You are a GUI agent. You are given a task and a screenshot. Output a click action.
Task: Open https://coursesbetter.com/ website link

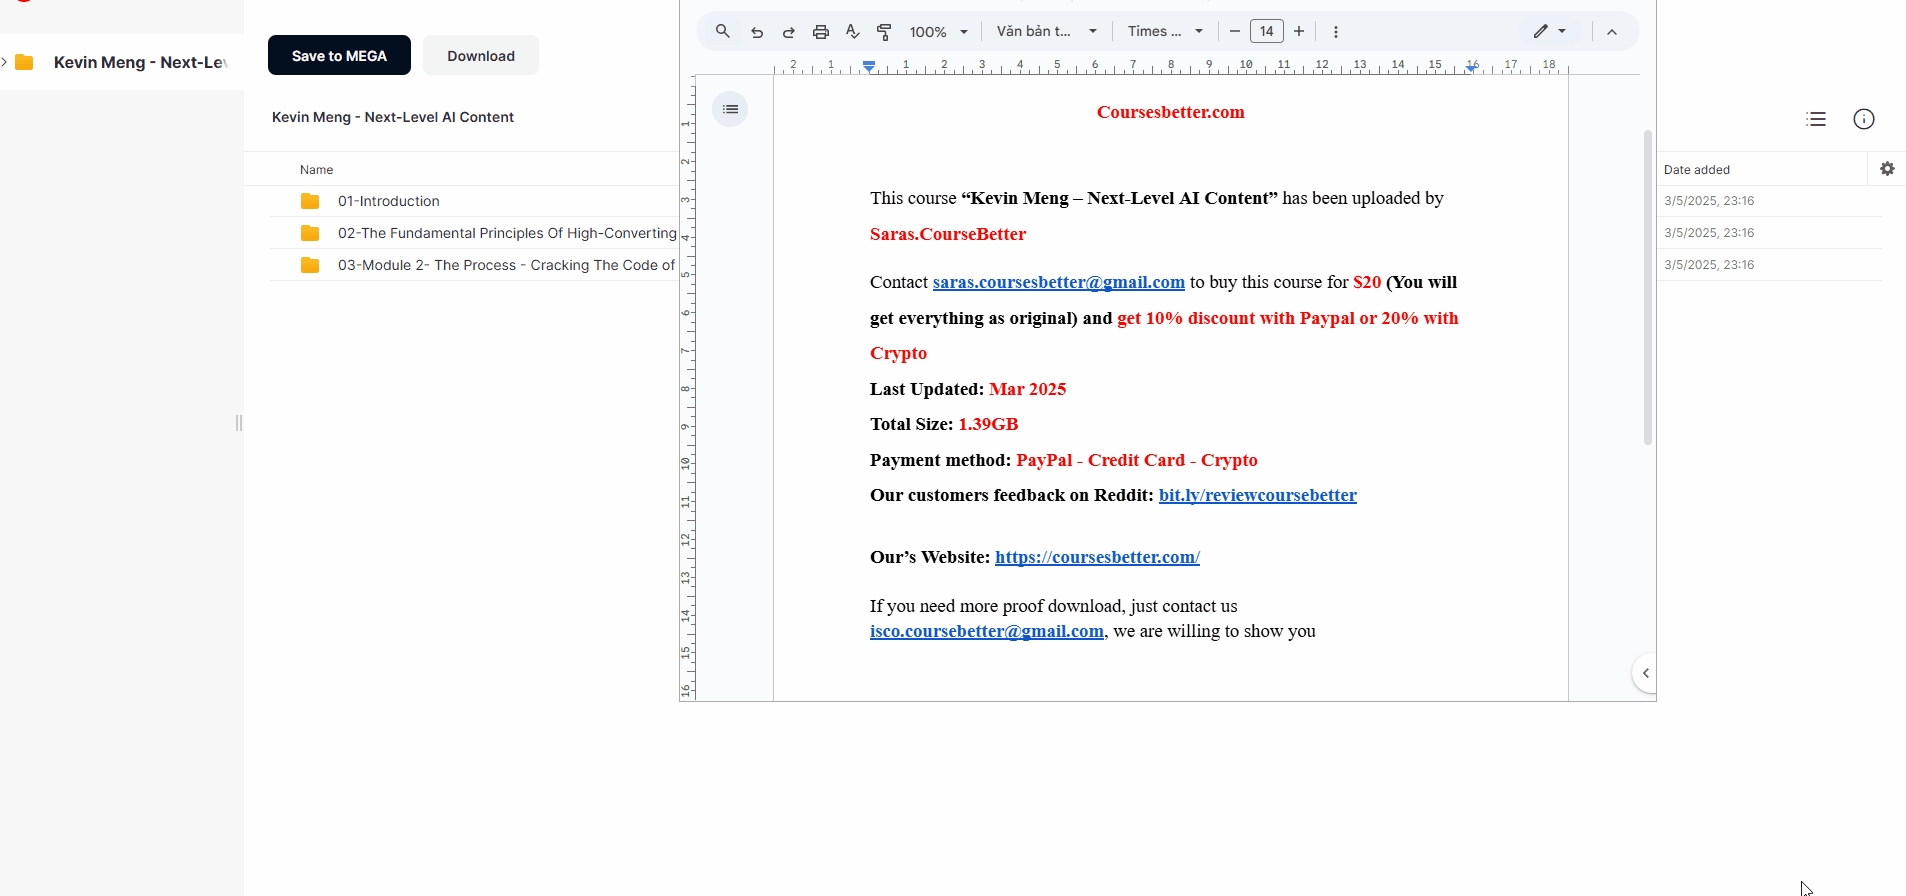point(1097,557)
